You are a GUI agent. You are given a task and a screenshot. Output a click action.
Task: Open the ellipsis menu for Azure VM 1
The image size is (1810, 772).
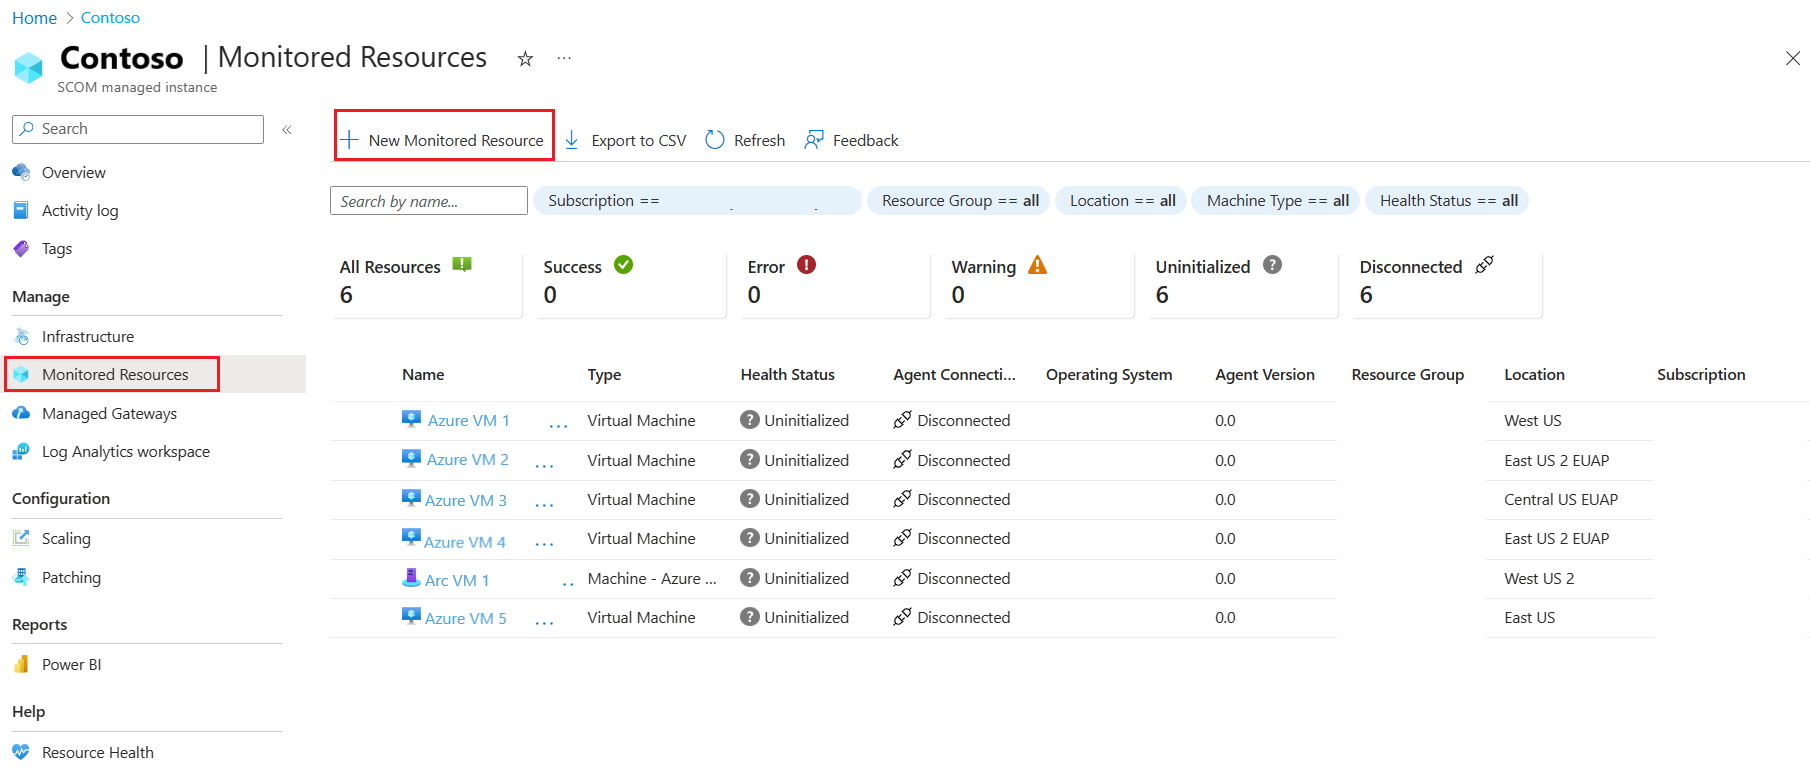(x=558, y=427)
